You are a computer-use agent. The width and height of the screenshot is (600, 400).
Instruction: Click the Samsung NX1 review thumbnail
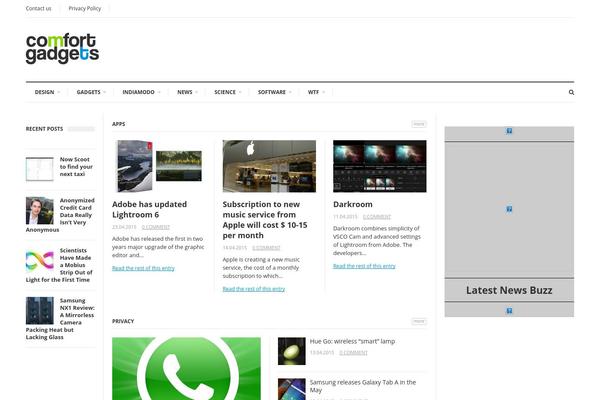(x=40, y=311)
